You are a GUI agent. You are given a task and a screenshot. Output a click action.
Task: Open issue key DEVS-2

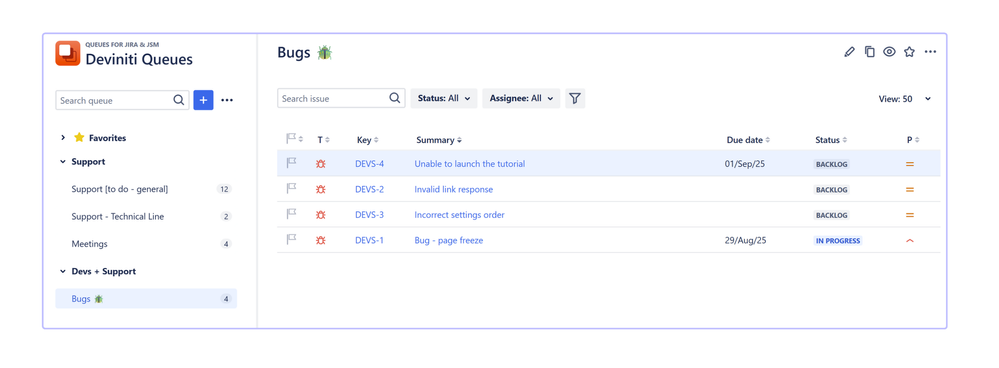[370, 189]
